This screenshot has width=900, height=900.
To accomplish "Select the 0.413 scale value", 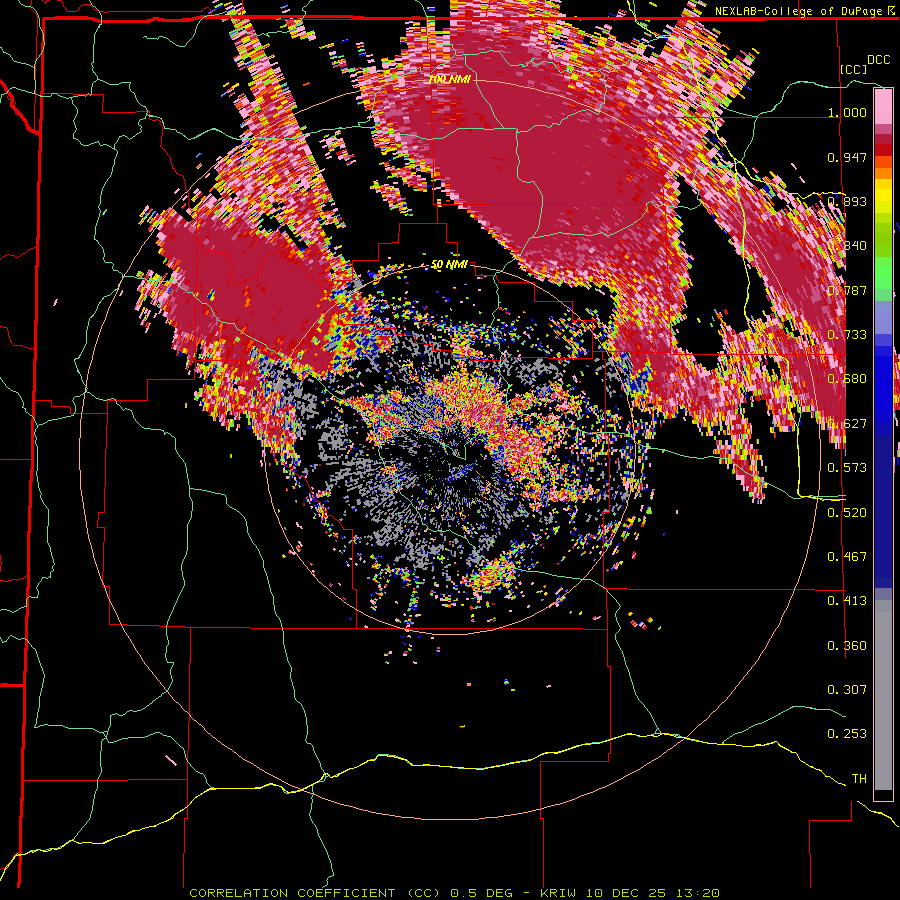I will pyautogui.click(x=847, y=601).
